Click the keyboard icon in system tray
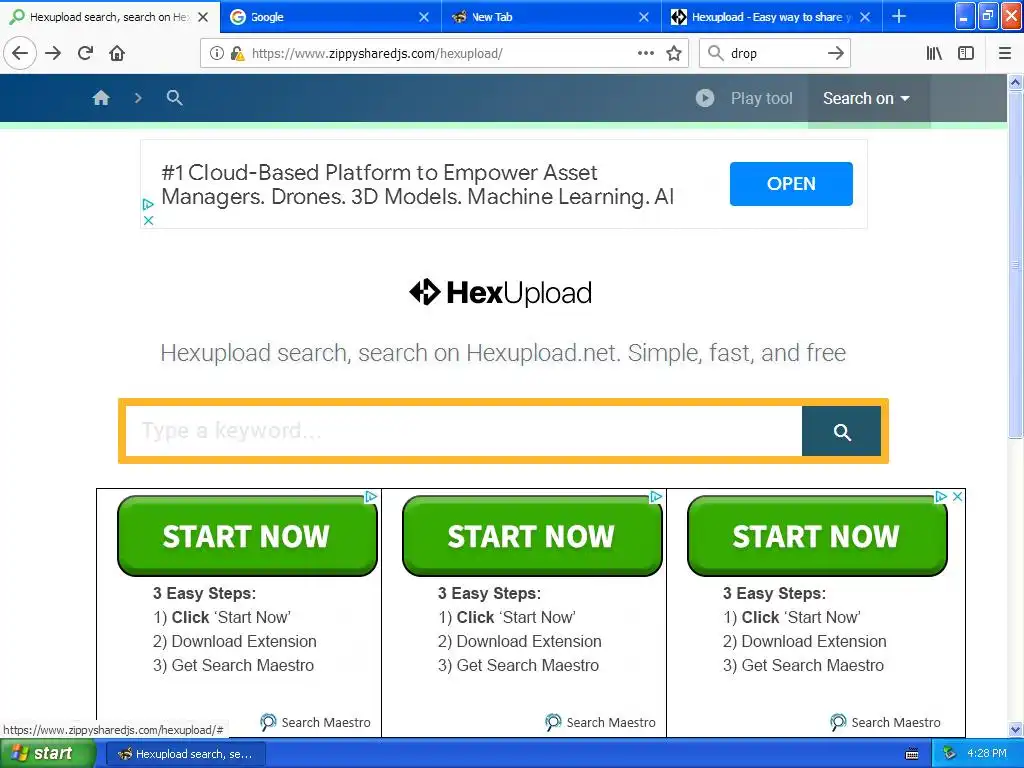The width and height of the screenshot is (1024, 768). tap(912, 754)
